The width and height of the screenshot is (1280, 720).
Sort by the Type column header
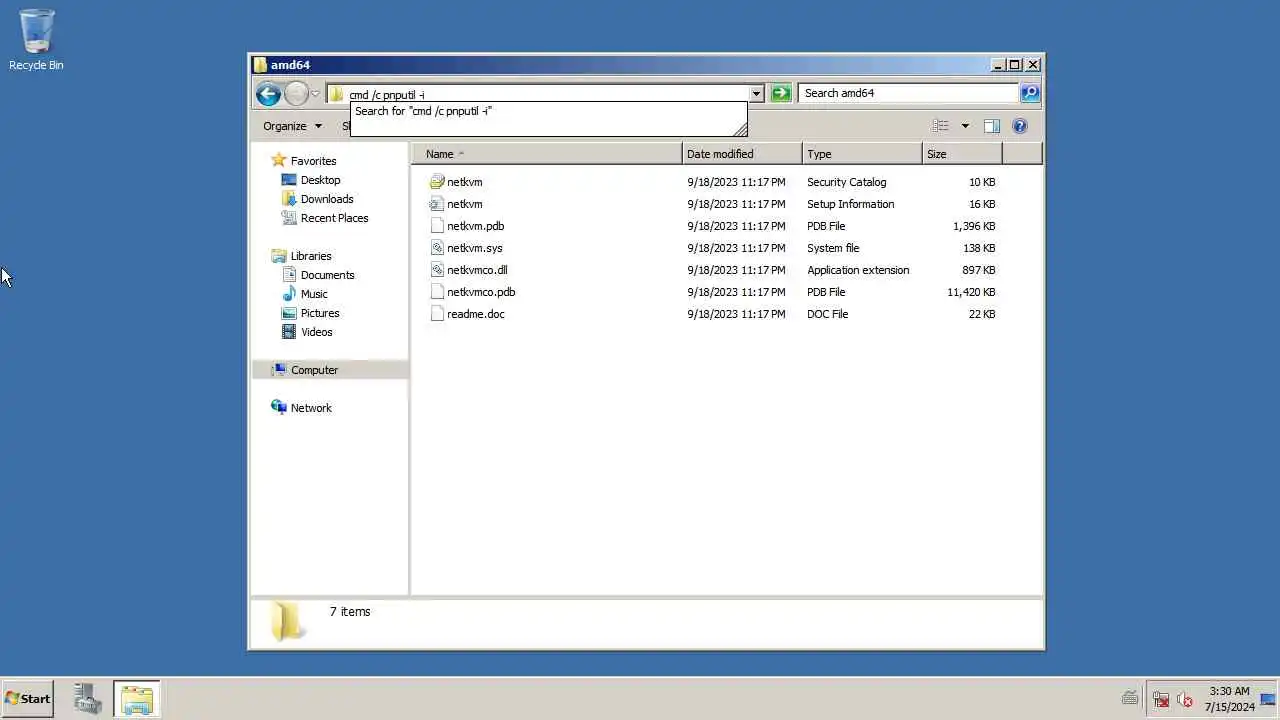pyautogui.click(x=862, y=154)
